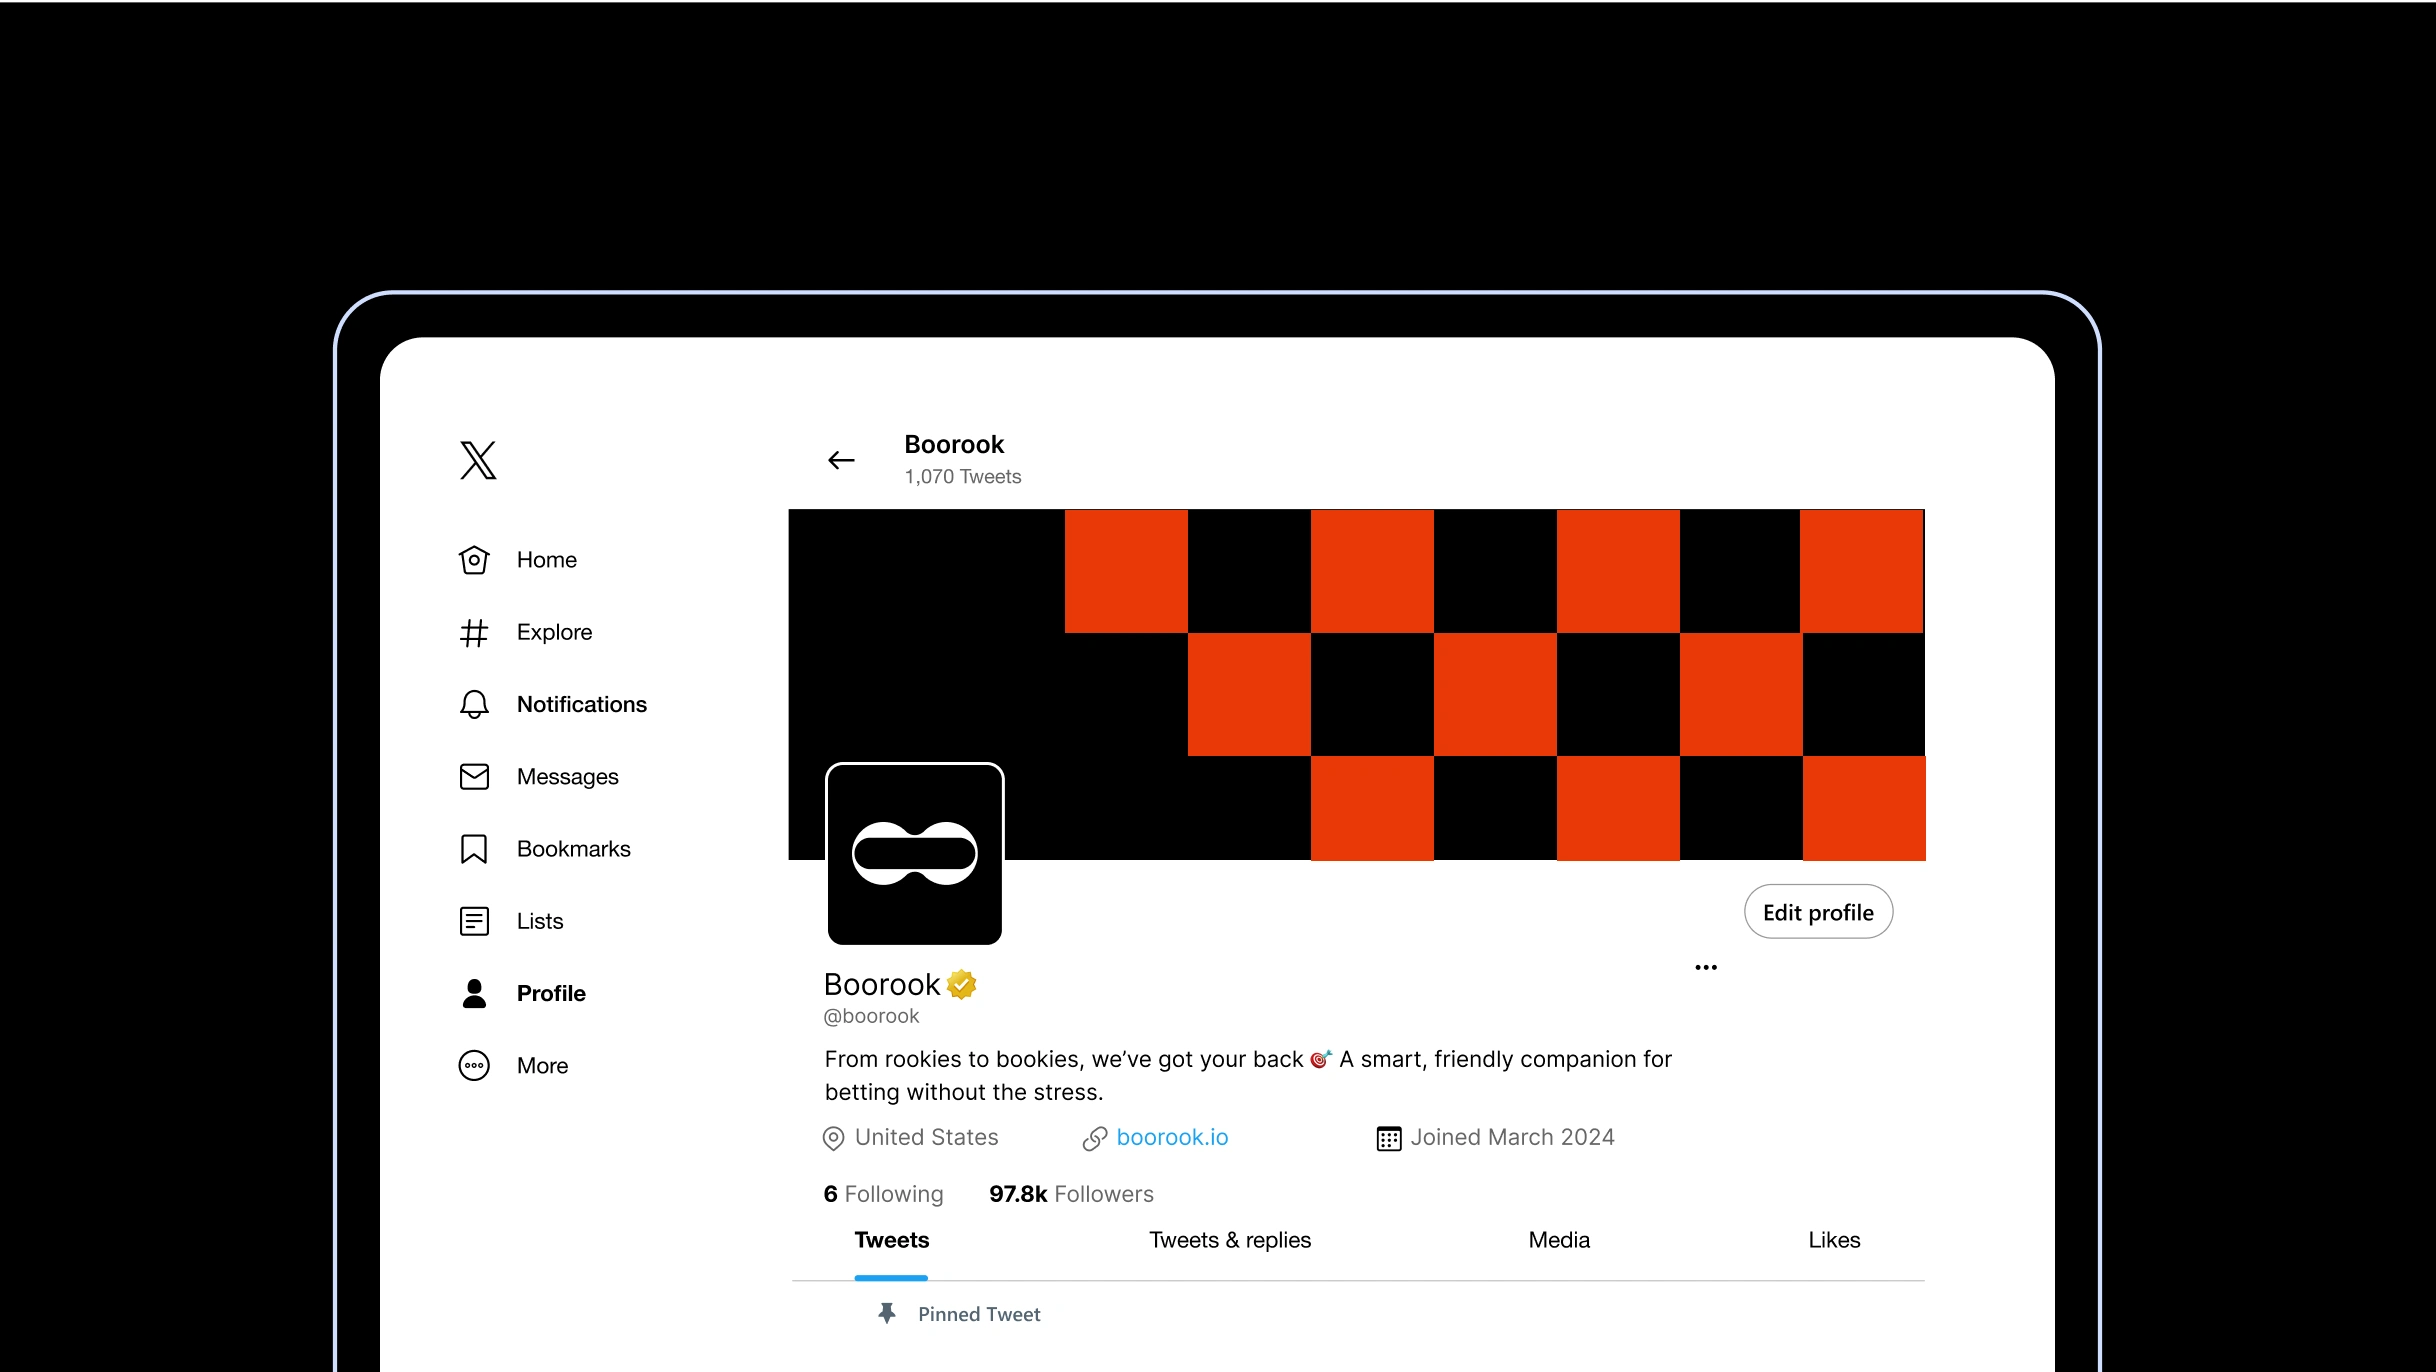
Task: Switch to the Tweets tab
Action: click(891, 1240)
